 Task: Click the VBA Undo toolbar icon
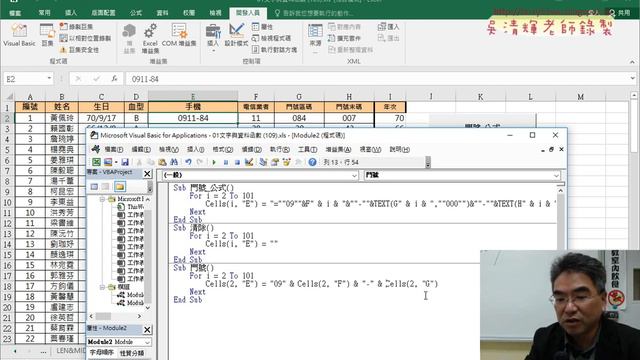point(188,162)
